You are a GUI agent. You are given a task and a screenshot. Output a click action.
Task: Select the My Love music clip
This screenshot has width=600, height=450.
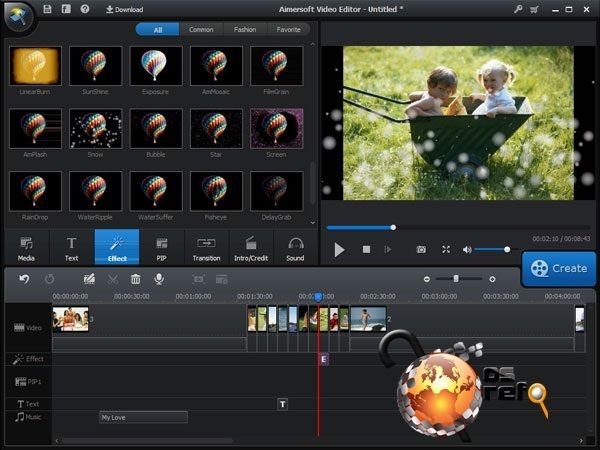(143, 417)
